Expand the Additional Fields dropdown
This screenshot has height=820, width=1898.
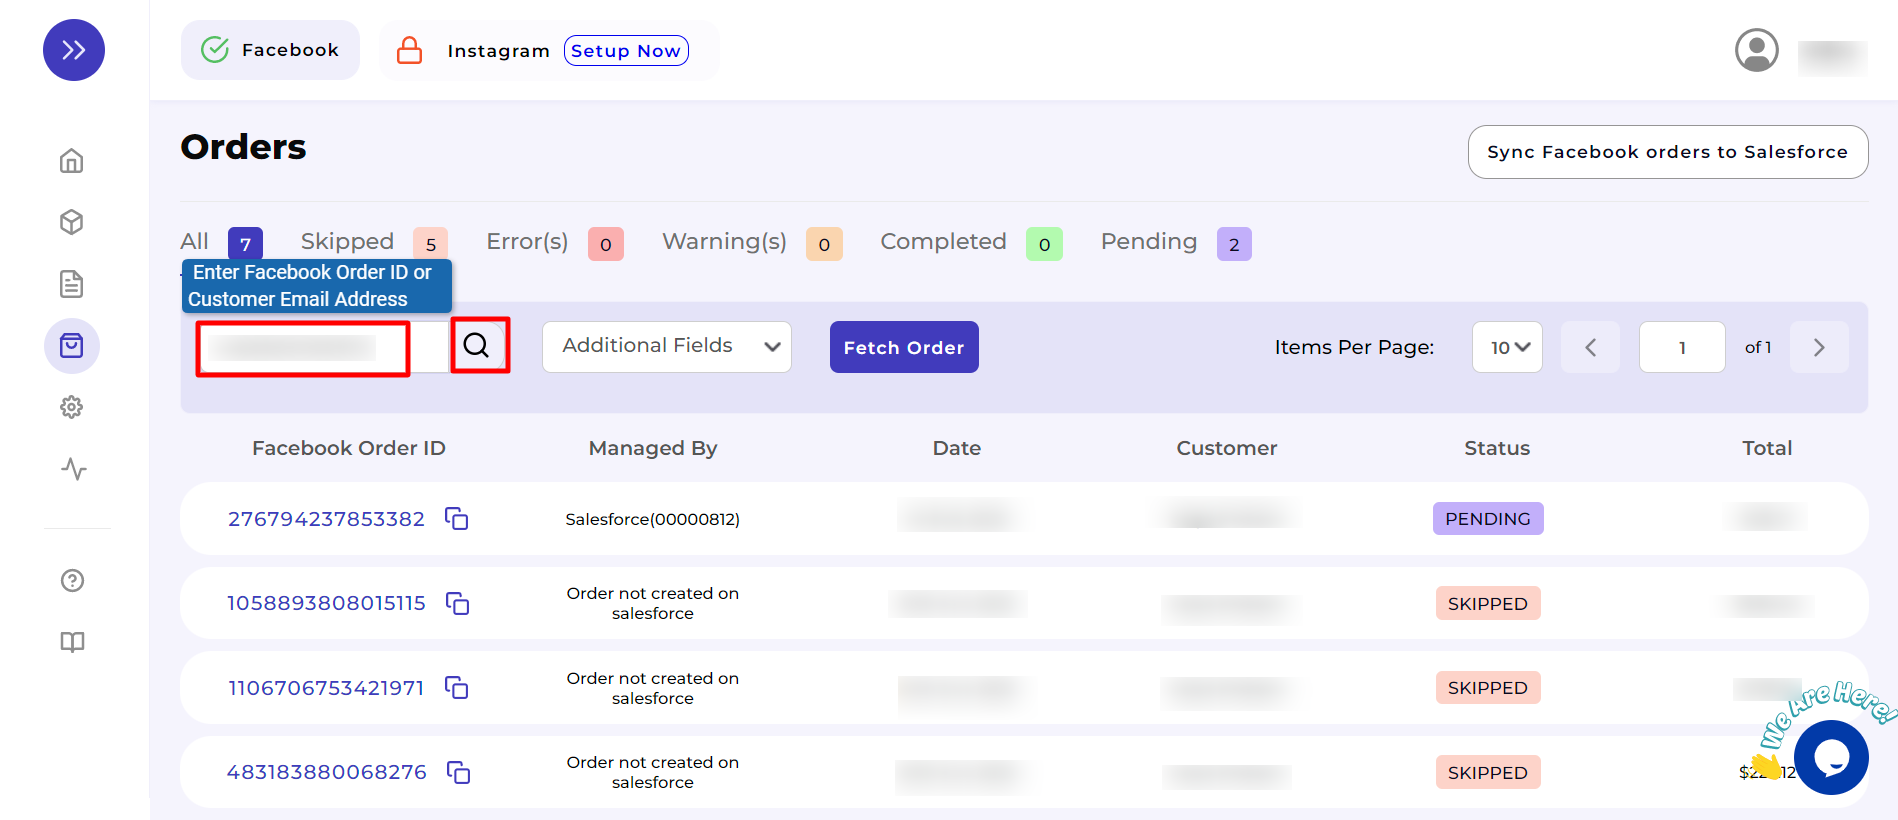(x=667, y=347)
